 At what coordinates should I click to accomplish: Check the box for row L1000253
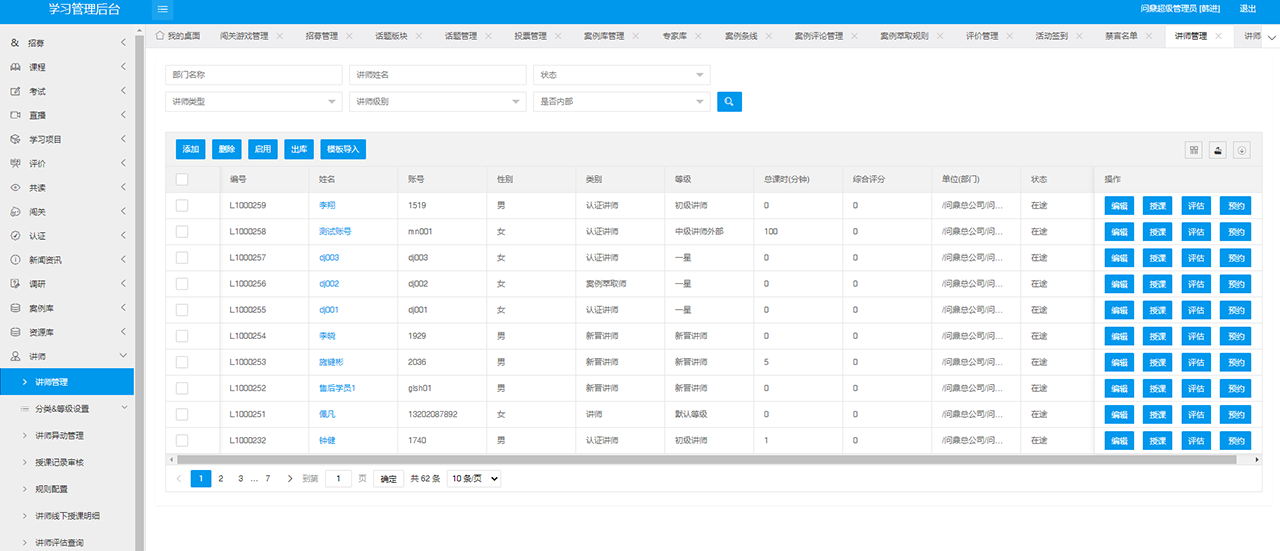(182, 362)
